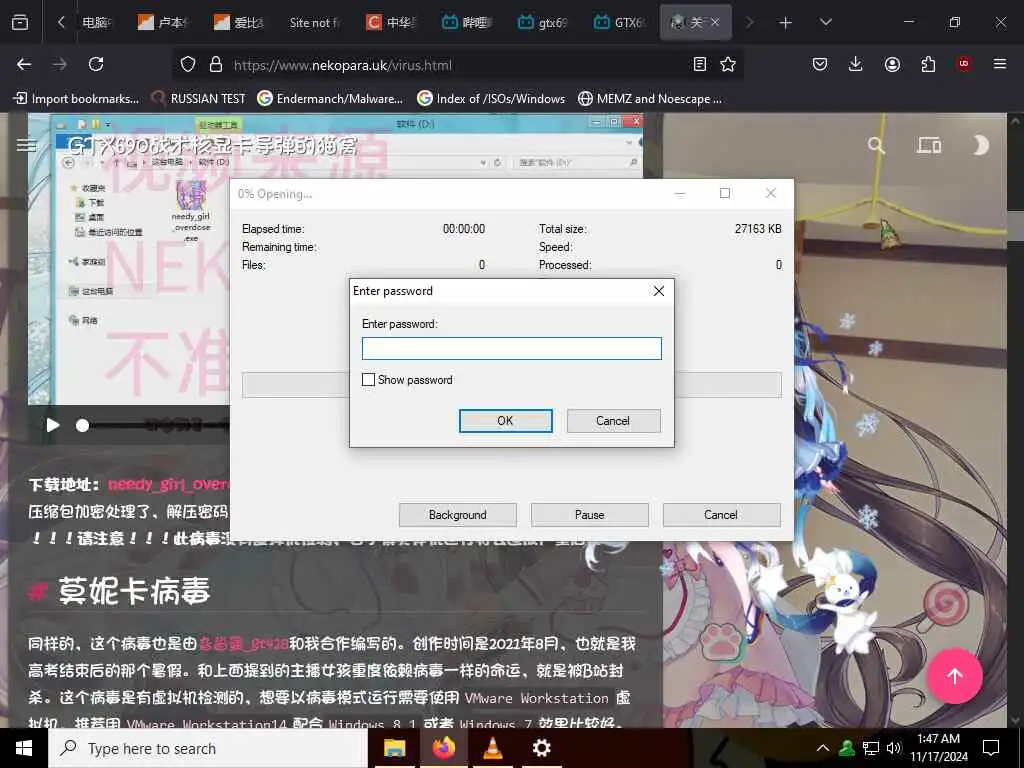This screenshot has width=1024, height=768.
Task: Confirm password with OK button
Action: tap(505, 421)
